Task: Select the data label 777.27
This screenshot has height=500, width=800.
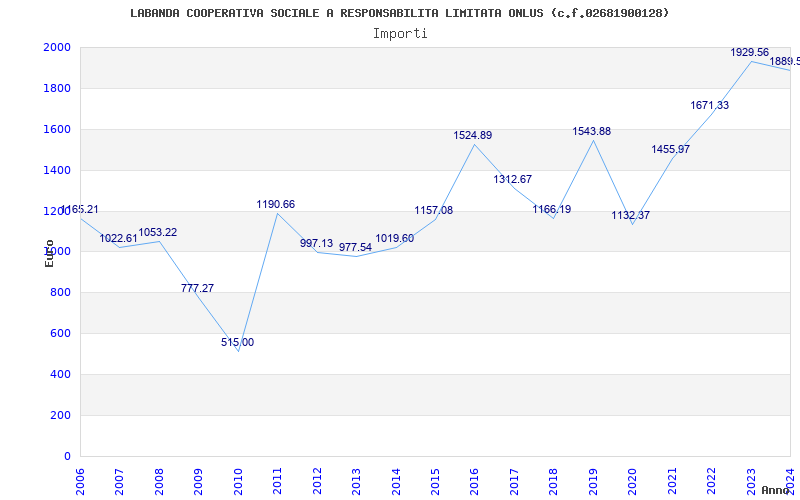Action: tap(197, 288)
